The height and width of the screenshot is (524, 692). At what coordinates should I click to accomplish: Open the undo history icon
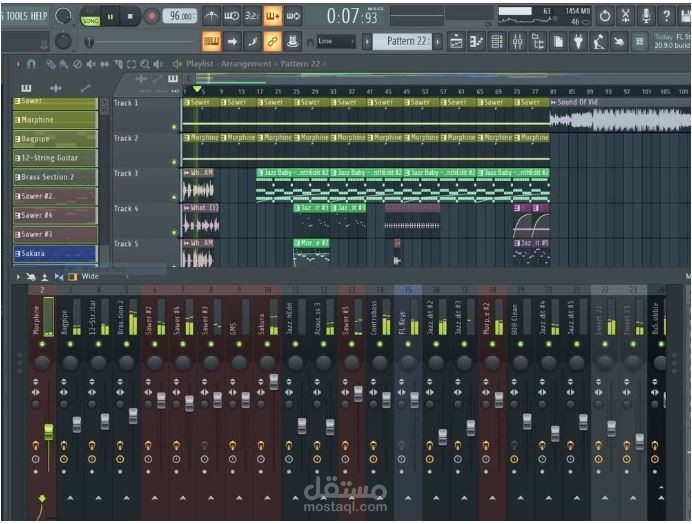pos(605,16)
